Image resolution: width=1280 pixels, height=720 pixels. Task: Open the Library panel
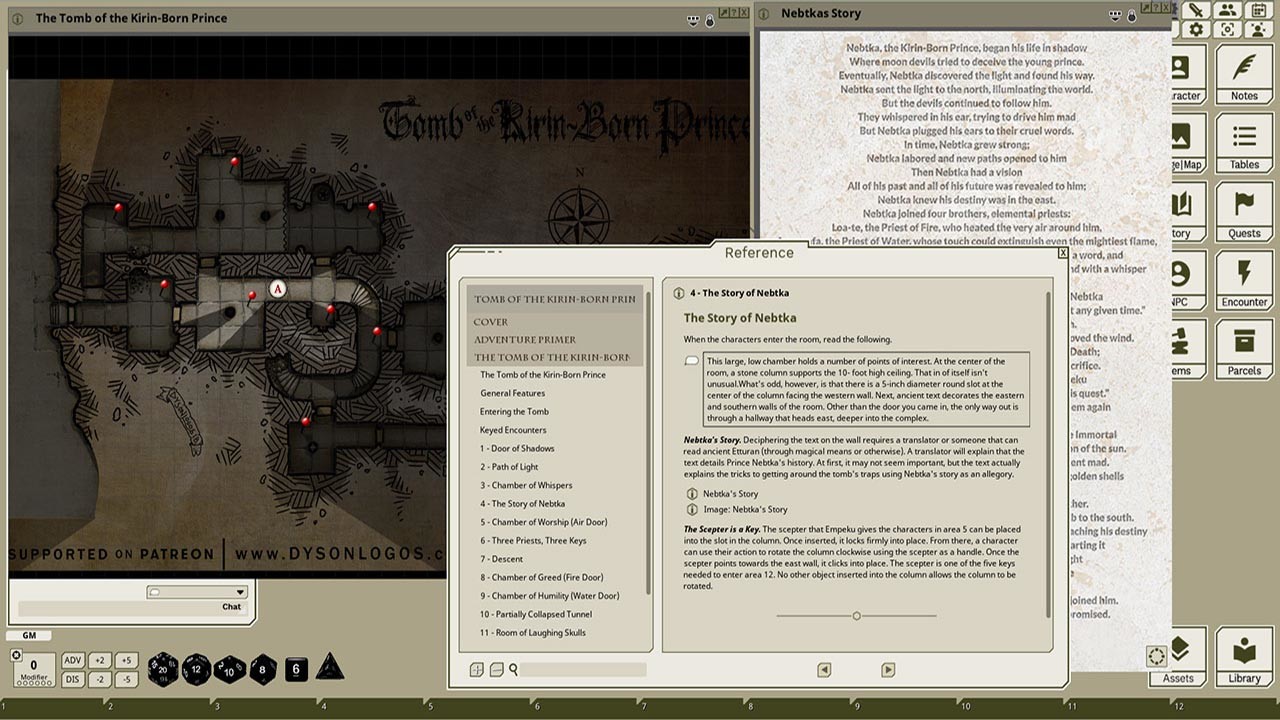coord(1243,657)
